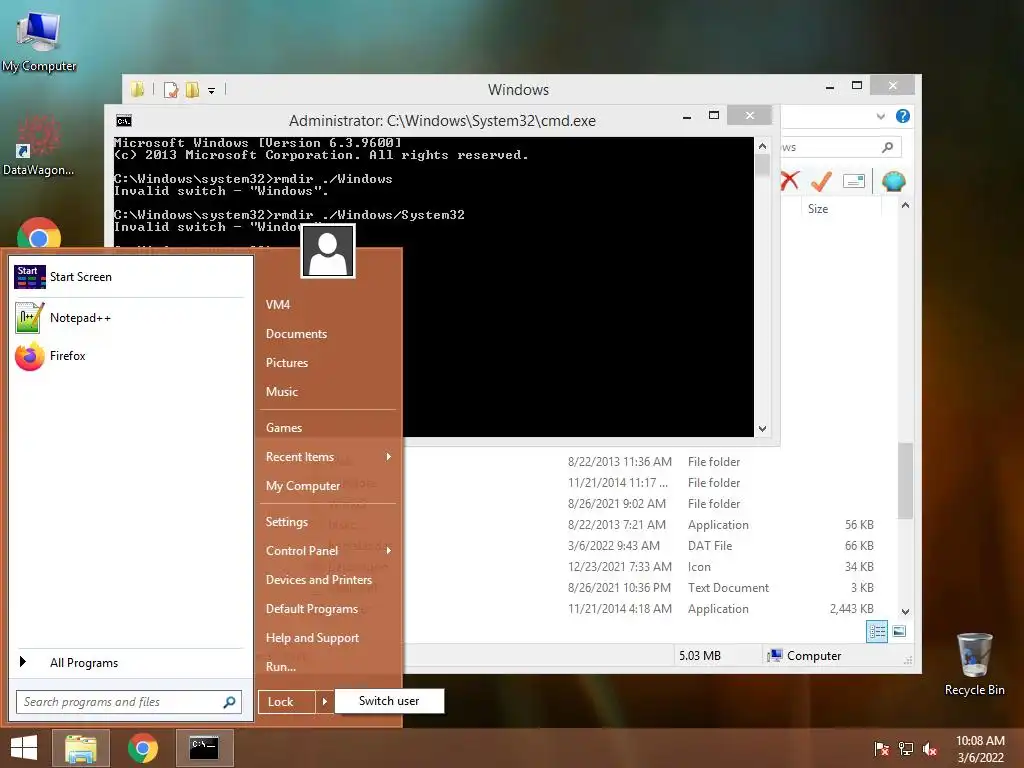
Task: Click the Windows Start button
Action: 24,748
